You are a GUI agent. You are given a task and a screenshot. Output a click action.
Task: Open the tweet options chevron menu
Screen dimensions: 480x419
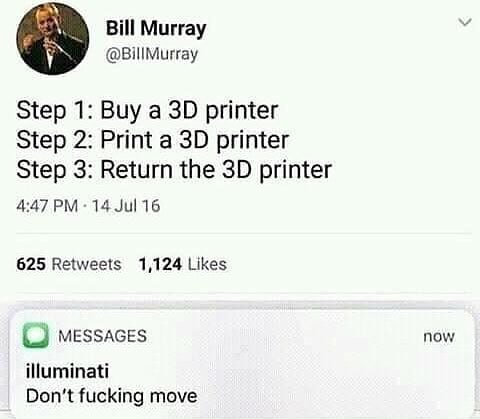click(x=465, y=23)
